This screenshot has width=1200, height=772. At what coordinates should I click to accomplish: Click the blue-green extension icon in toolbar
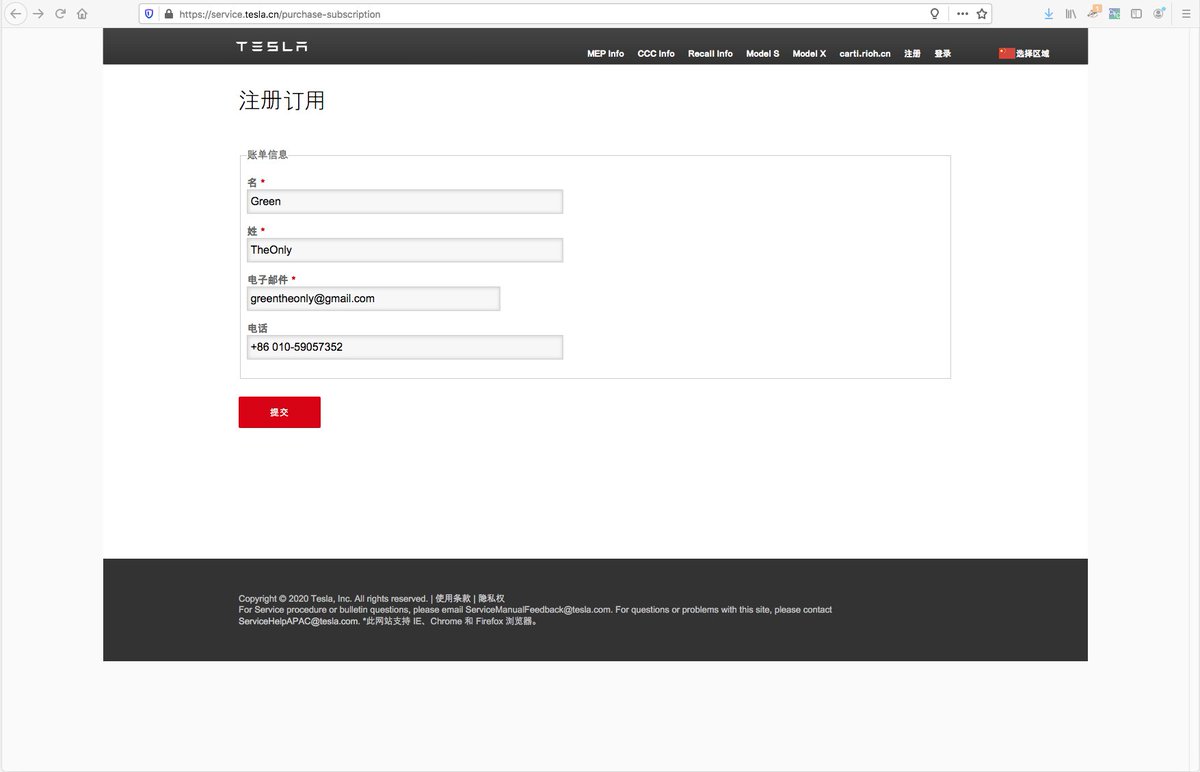click(1114, 14)
